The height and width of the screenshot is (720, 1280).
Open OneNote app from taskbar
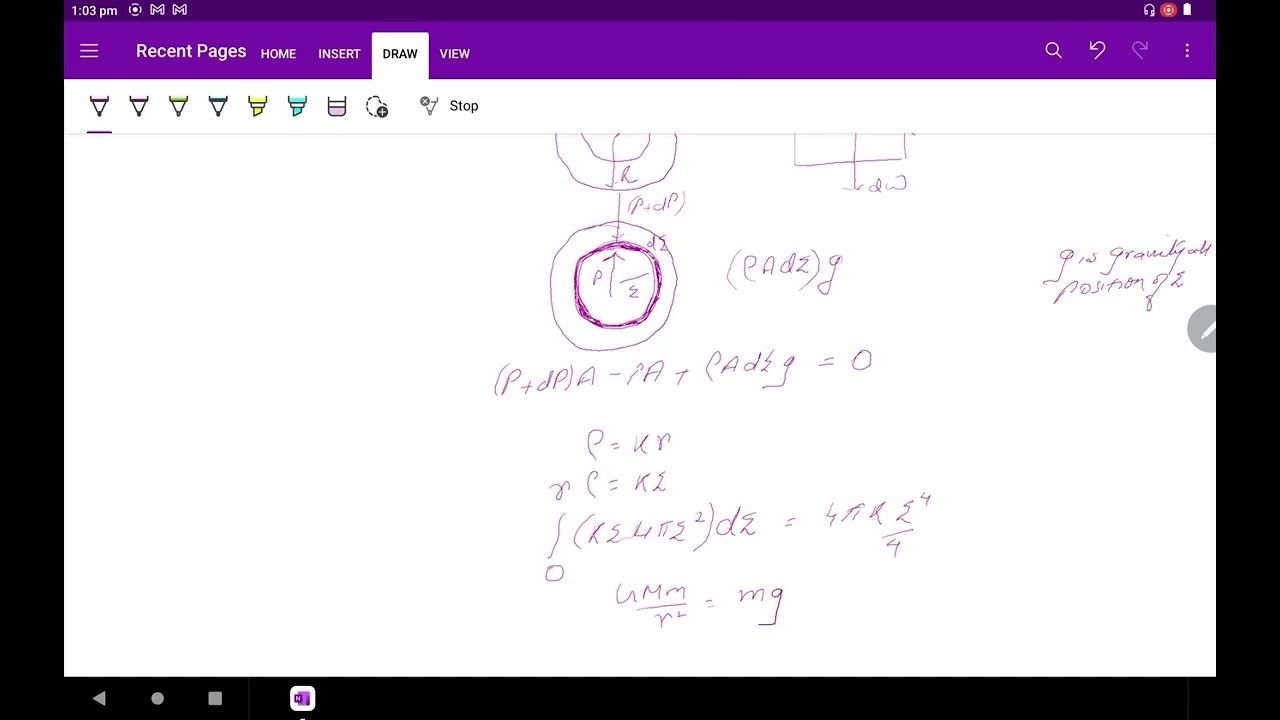pos(302,698)
